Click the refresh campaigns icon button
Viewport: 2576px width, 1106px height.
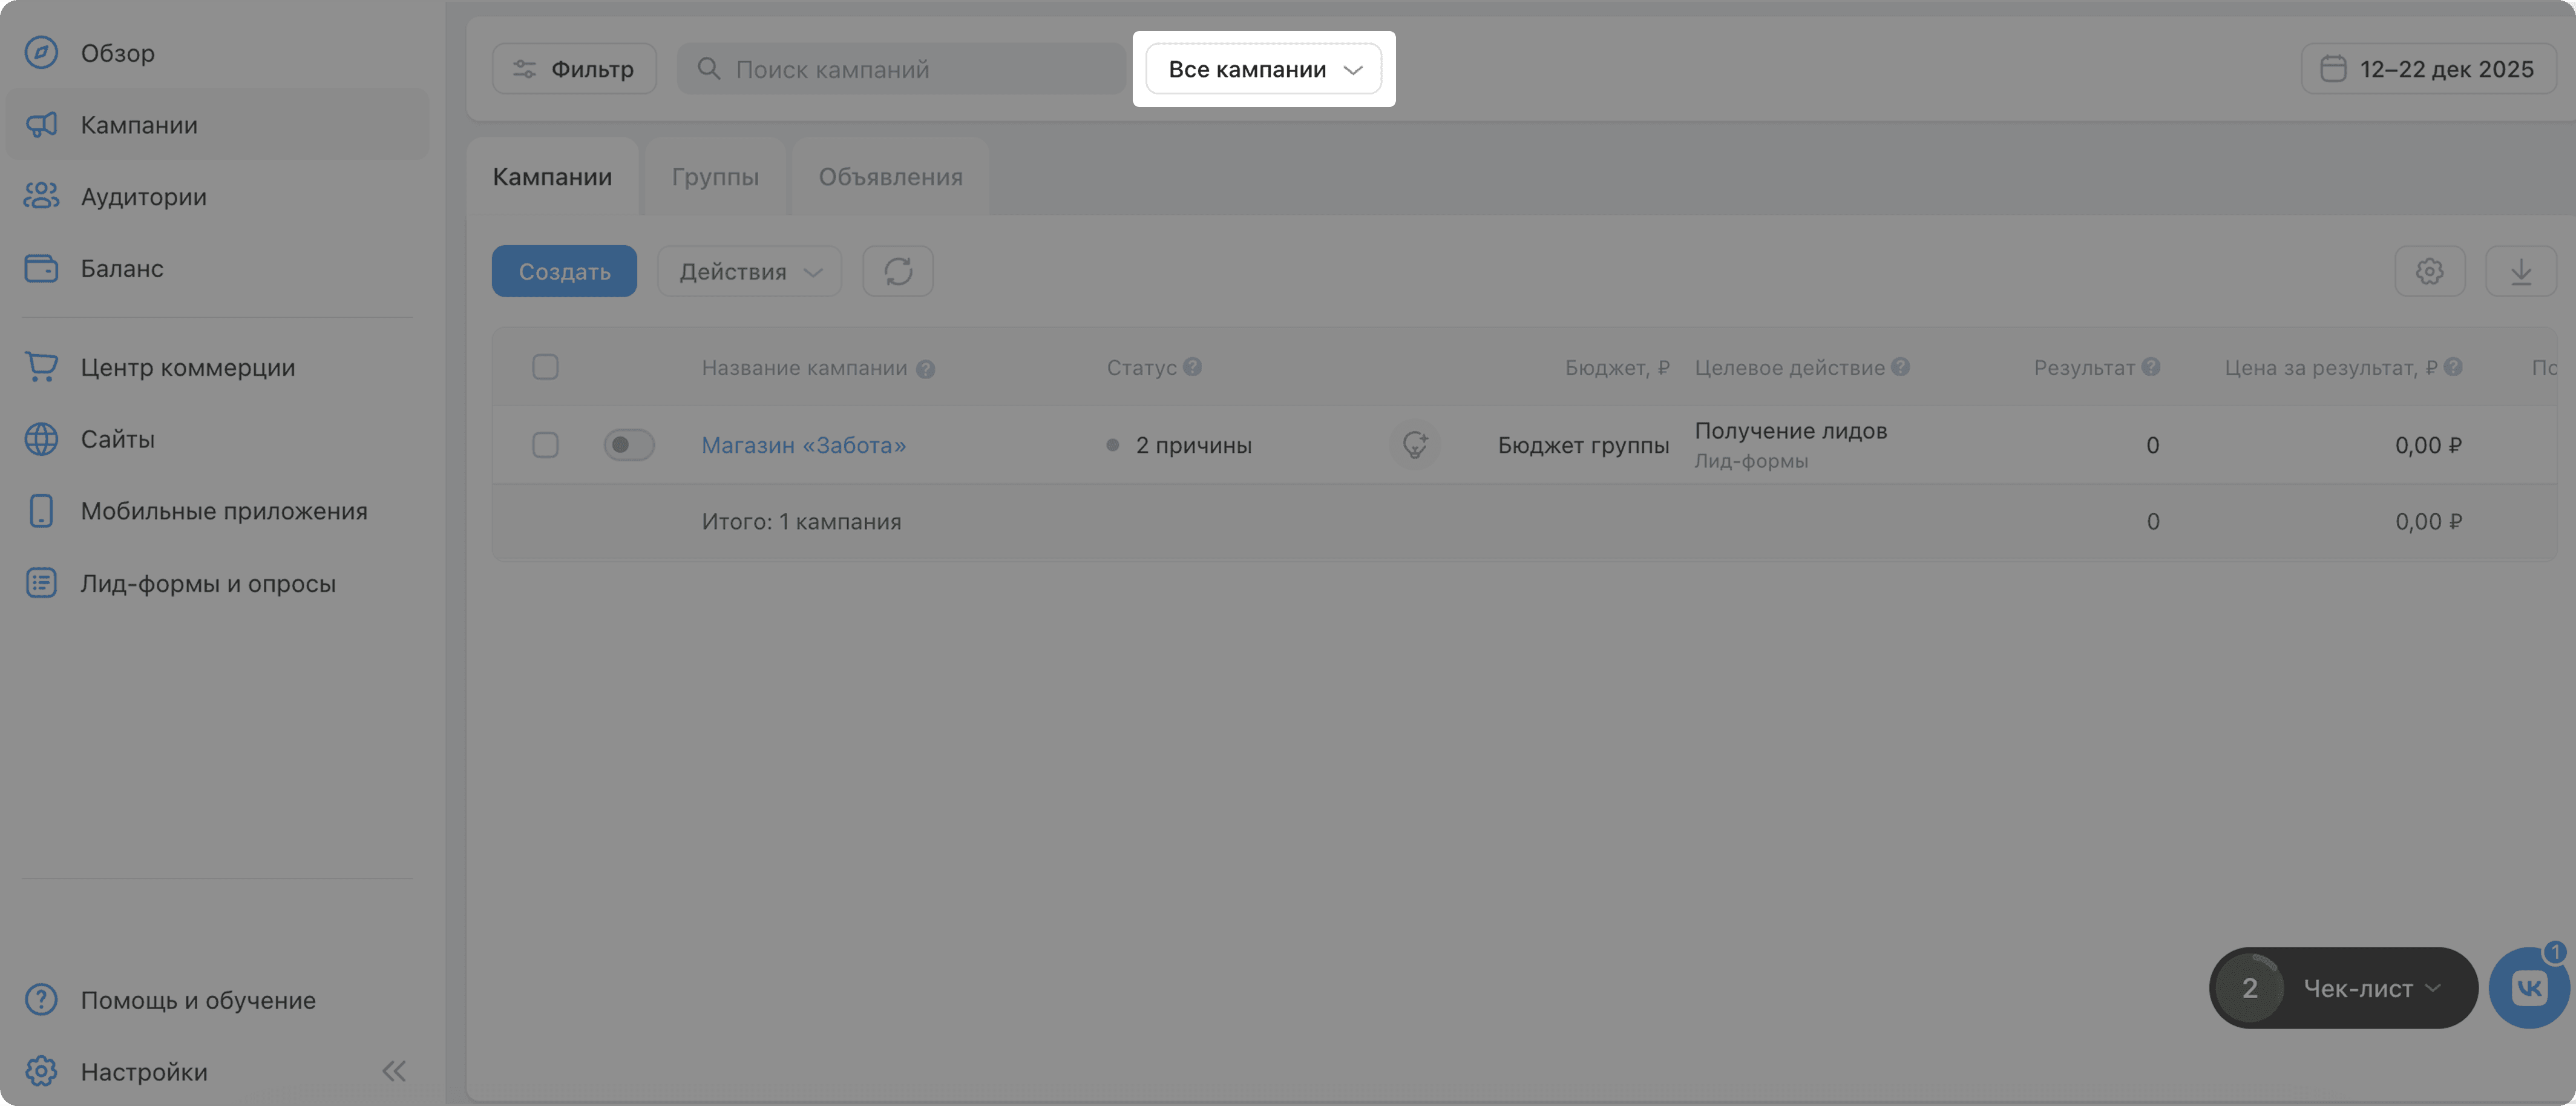pos(897,271)
